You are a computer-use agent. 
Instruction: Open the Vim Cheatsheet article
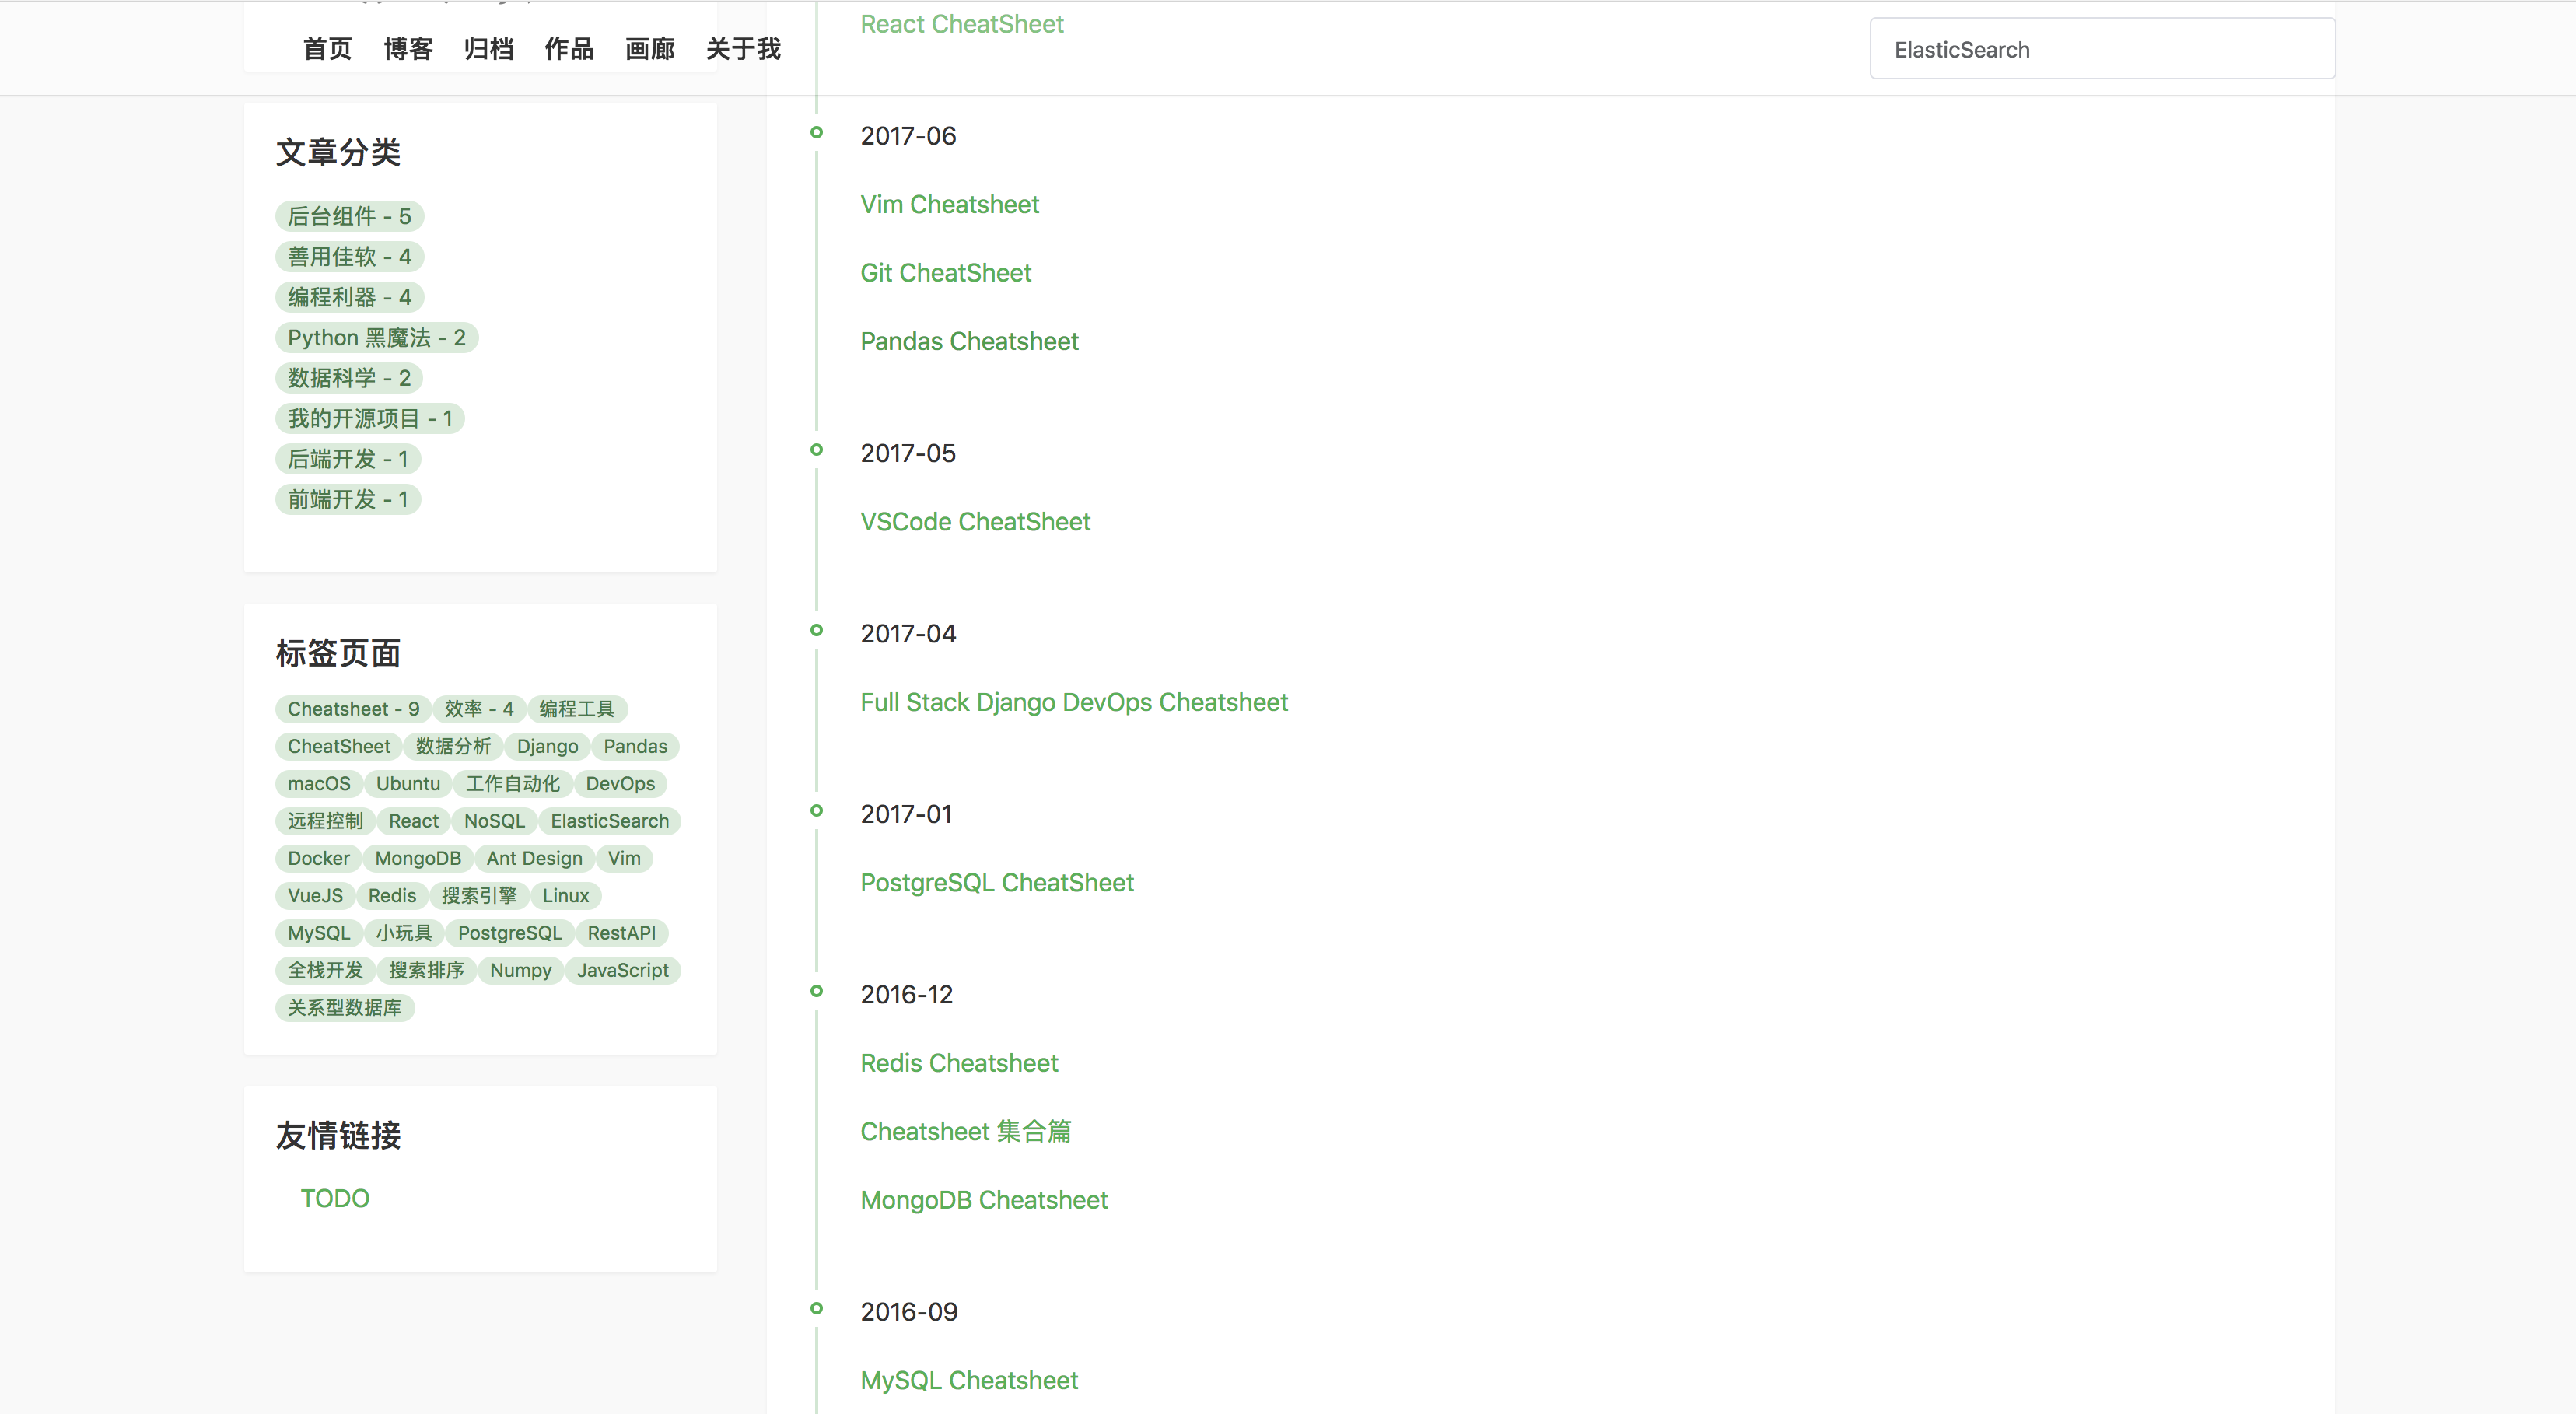pos(949,204)
